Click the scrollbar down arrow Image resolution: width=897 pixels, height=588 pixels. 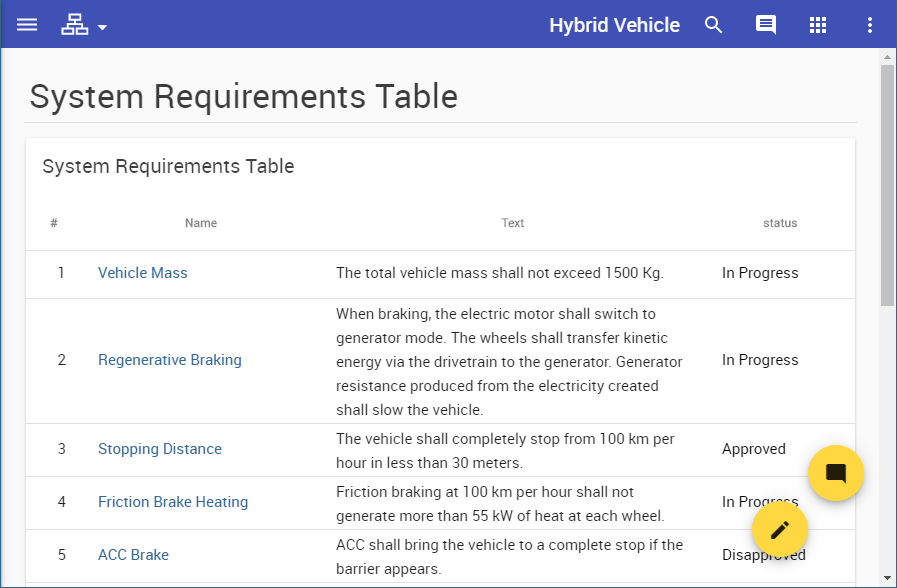tap(887, 578)
